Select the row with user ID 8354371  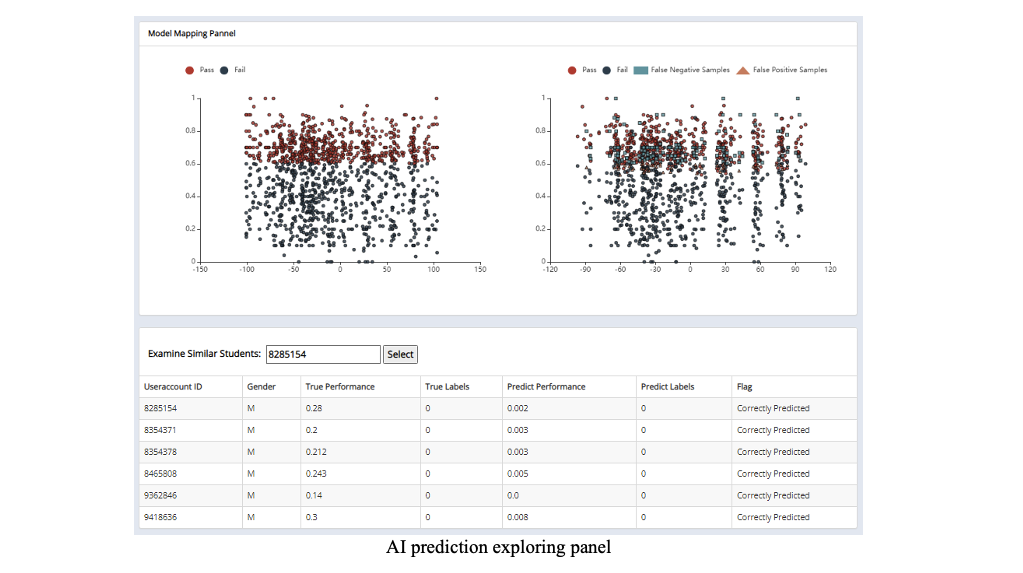(160, 430)
